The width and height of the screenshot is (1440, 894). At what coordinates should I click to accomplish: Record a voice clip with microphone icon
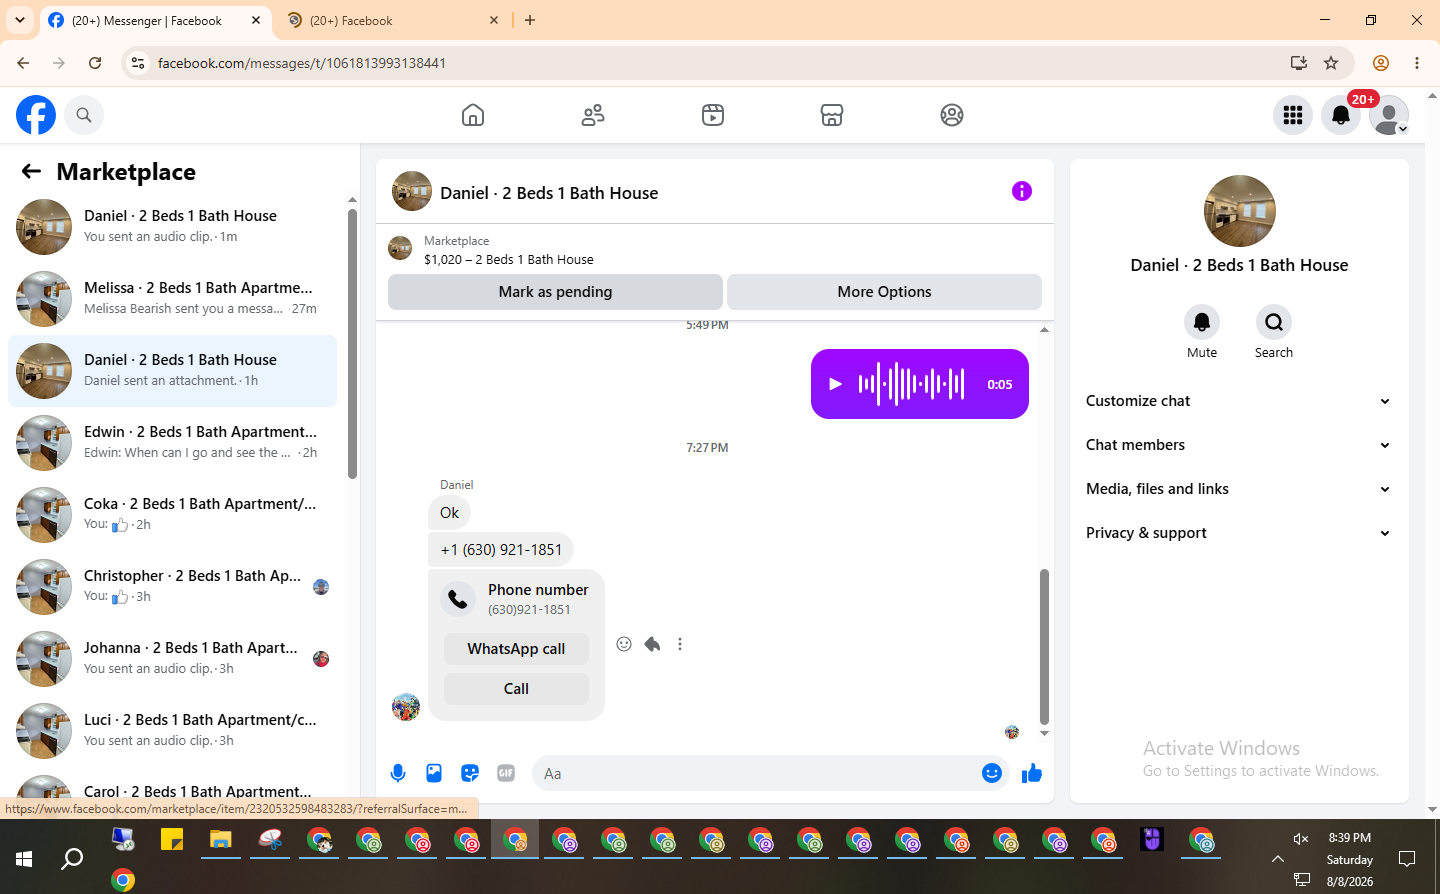click(398, 773)
